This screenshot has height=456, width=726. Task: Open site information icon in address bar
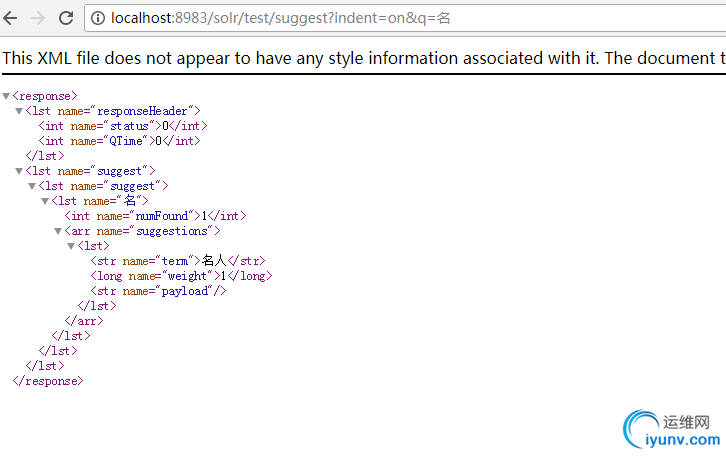pyautogui.click(x=97, y=18)
